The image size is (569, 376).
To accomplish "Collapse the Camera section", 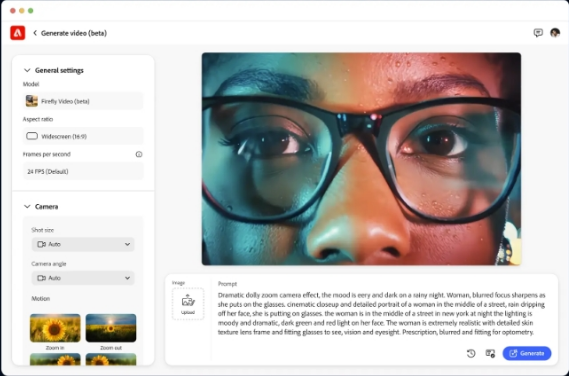I will 27,207.
